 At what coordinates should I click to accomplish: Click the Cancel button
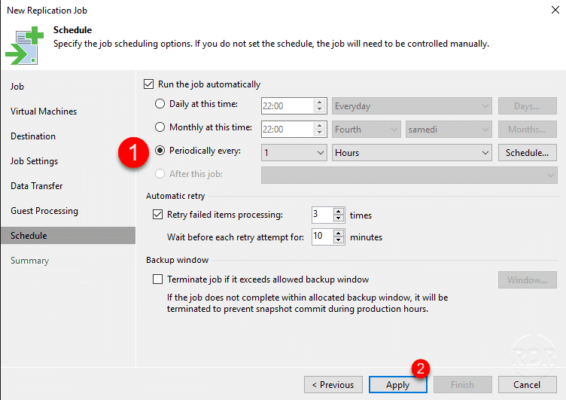[527, 384]
